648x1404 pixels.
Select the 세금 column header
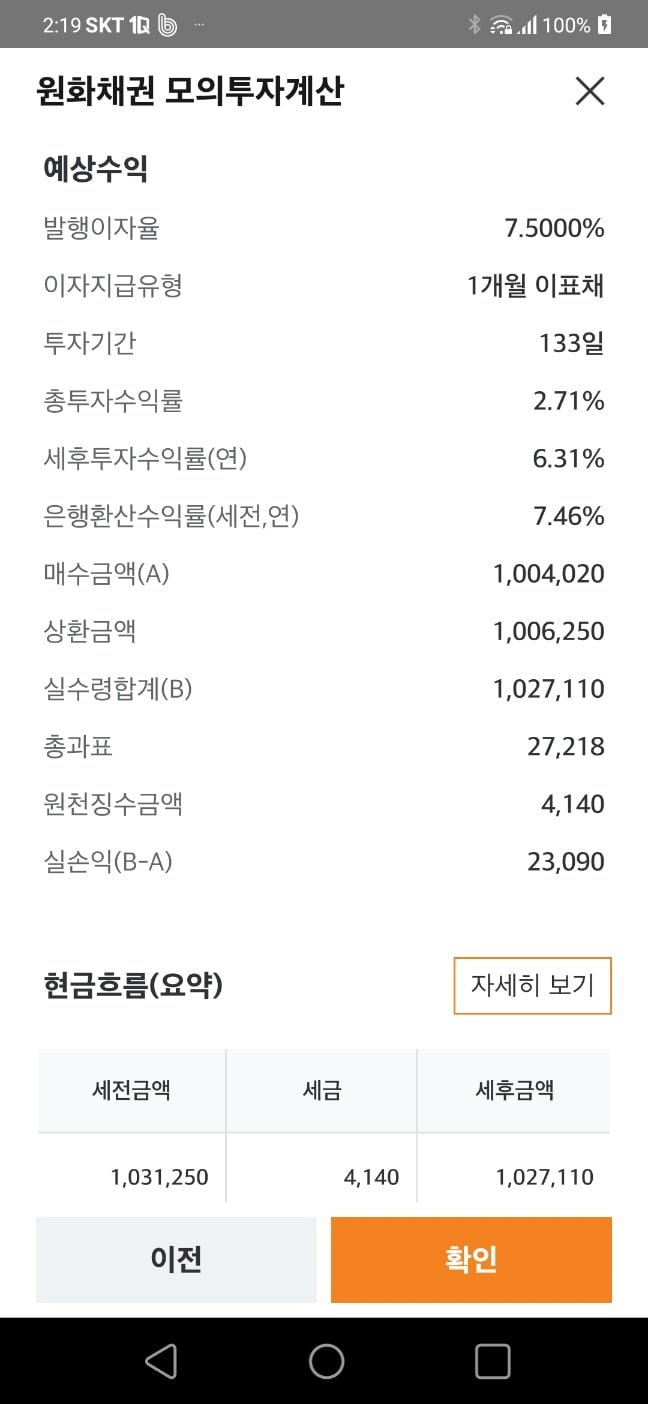coord(322,1090)
